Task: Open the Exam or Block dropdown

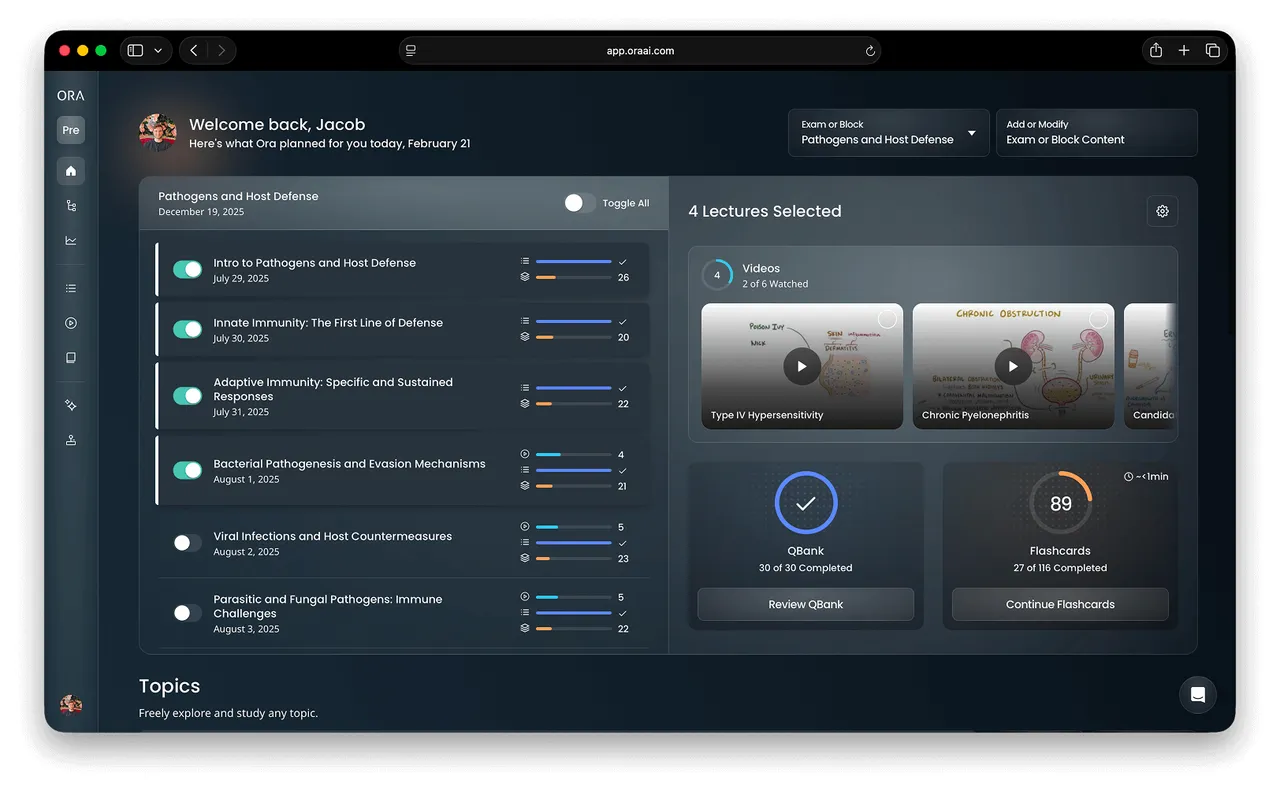Action: pos(888,132)
